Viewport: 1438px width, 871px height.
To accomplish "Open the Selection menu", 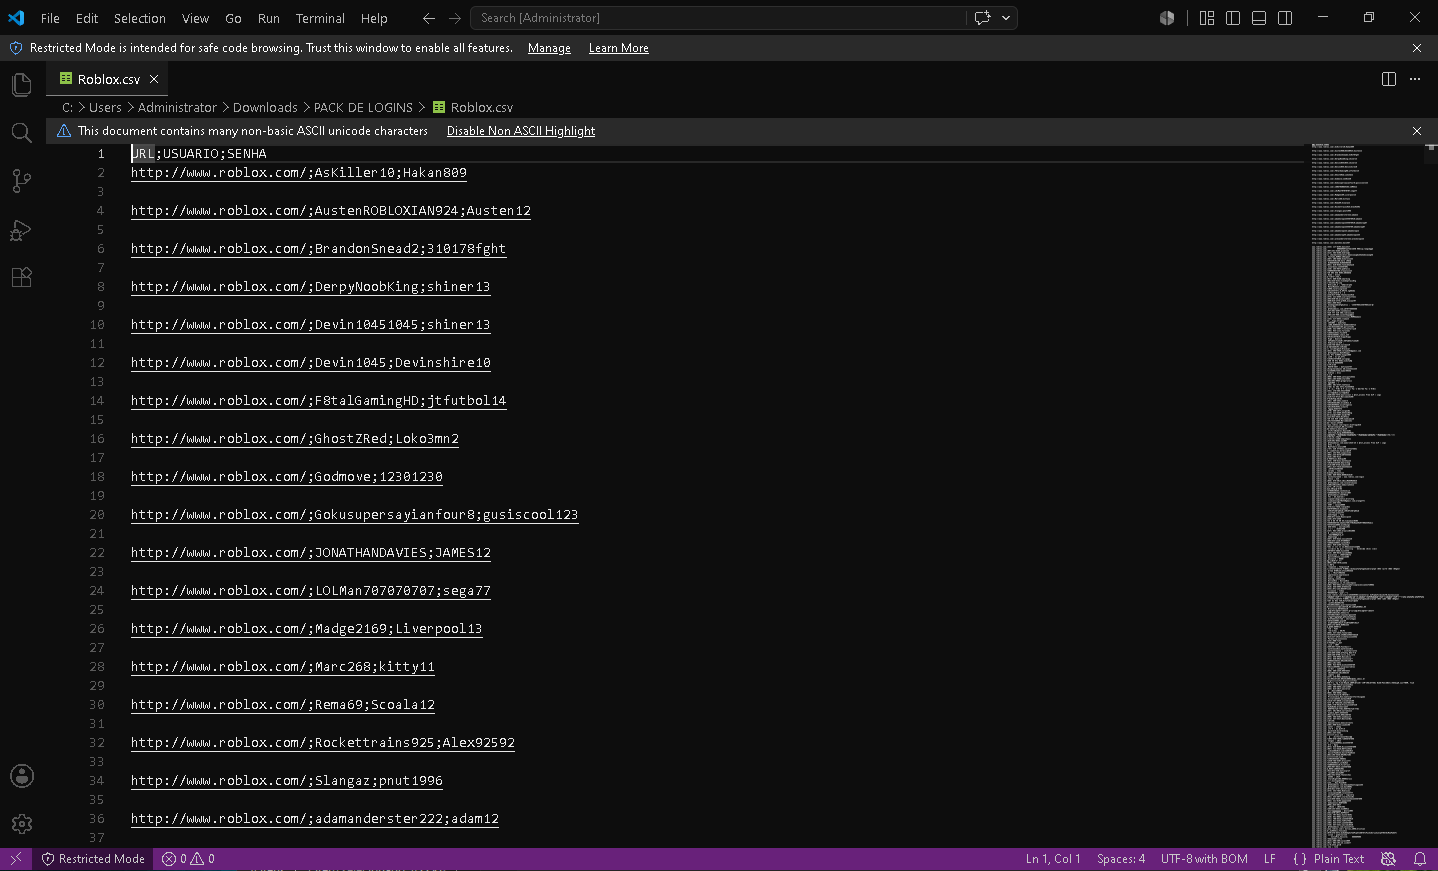I will click(140, 18).
